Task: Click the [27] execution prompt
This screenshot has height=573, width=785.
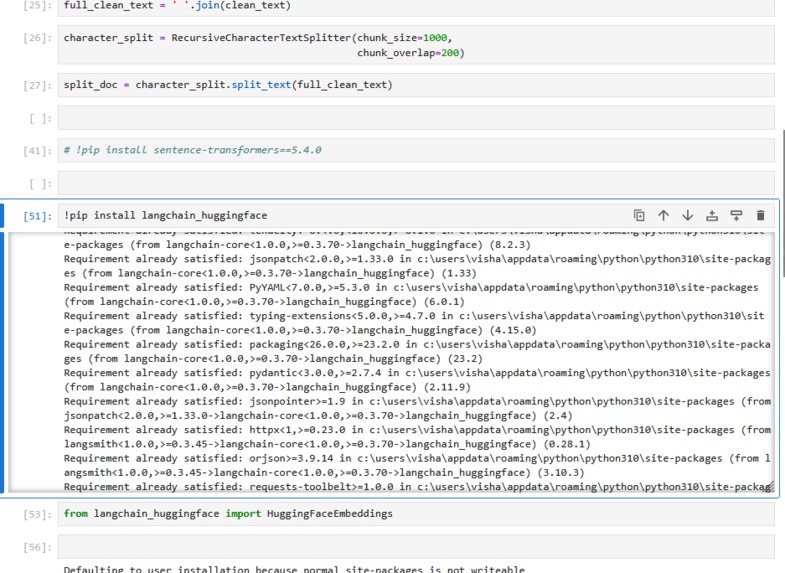Action: click(x=38, y=86)
